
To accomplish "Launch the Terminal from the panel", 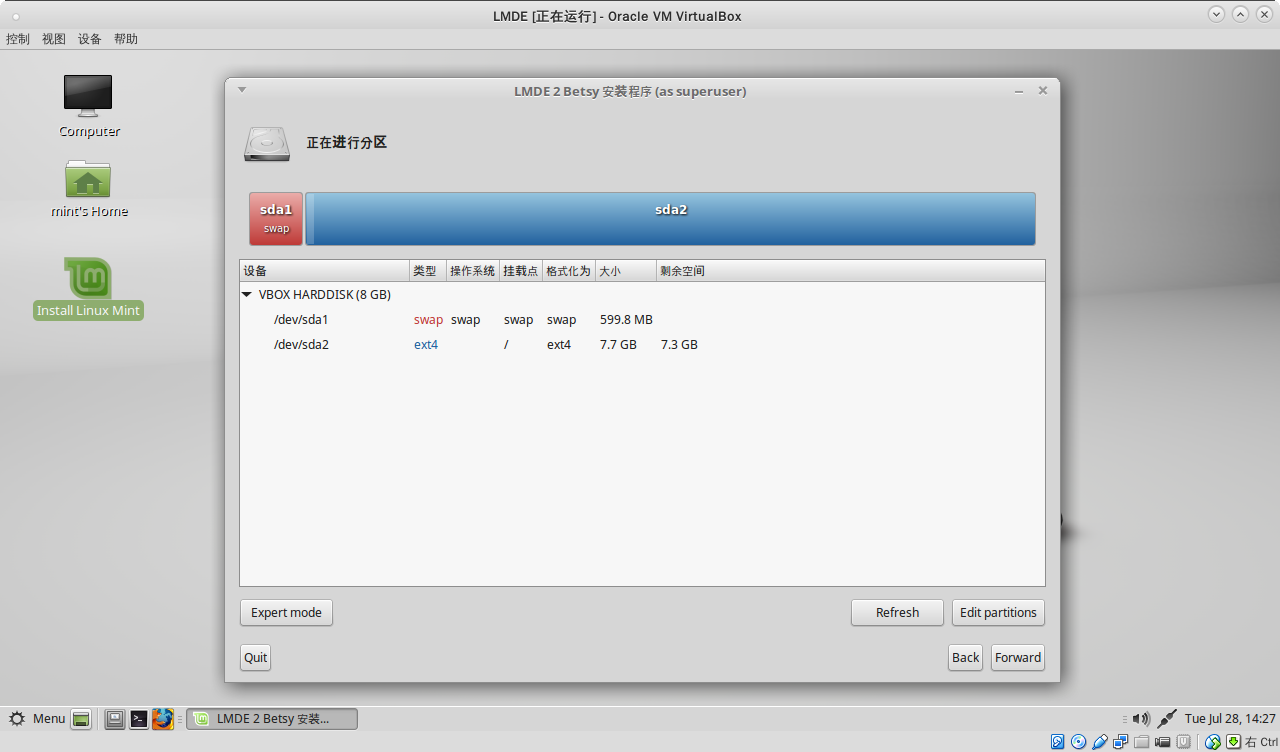I will [x=139, y=718].
